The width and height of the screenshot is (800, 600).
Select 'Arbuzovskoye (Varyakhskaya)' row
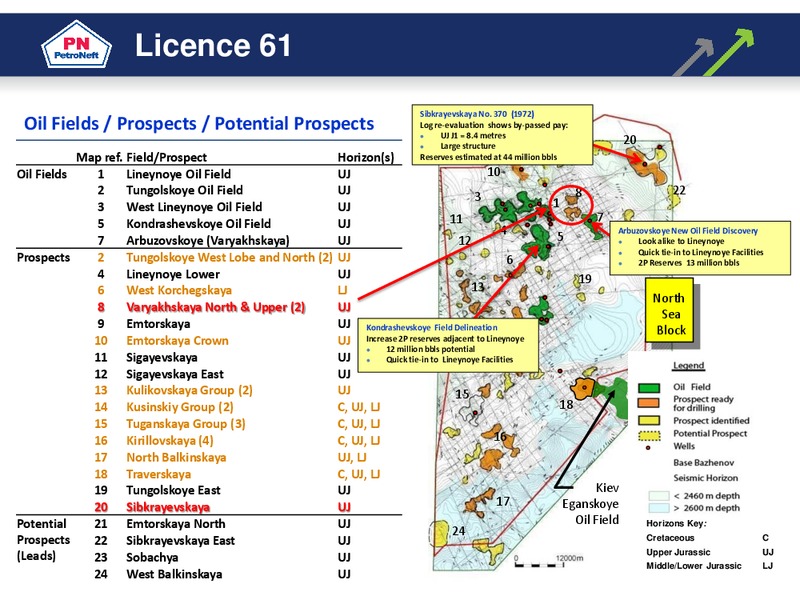click(209, 240)
